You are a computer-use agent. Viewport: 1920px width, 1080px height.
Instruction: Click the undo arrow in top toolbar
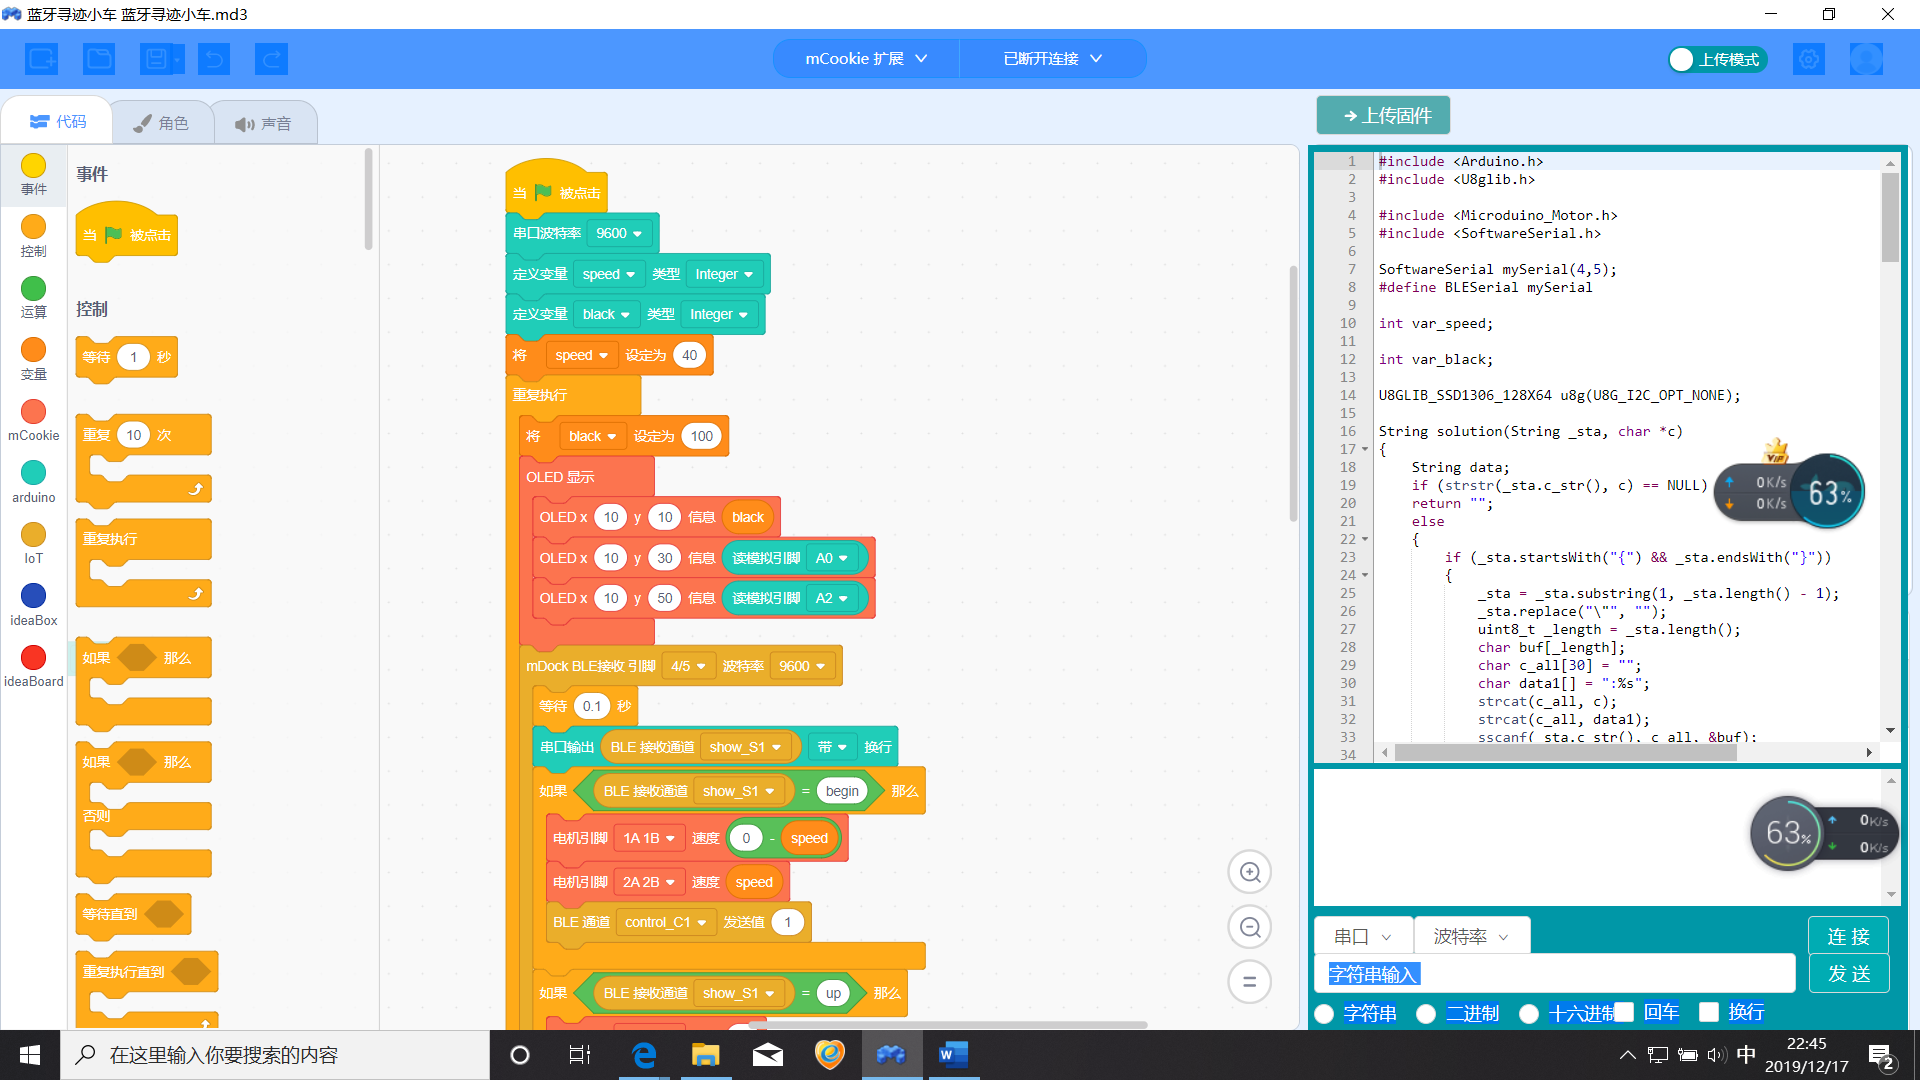(x=214, y=59)
